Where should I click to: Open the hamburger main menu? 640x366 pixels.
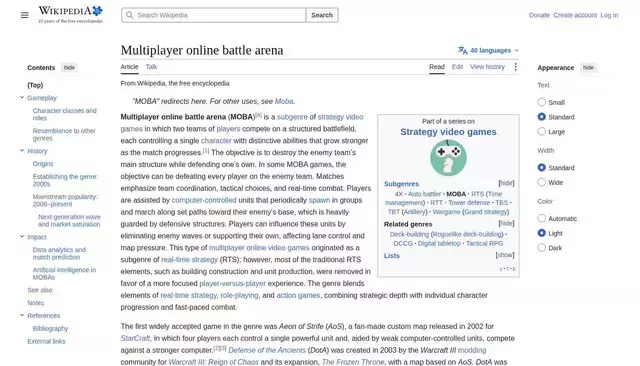click(24, 15)
